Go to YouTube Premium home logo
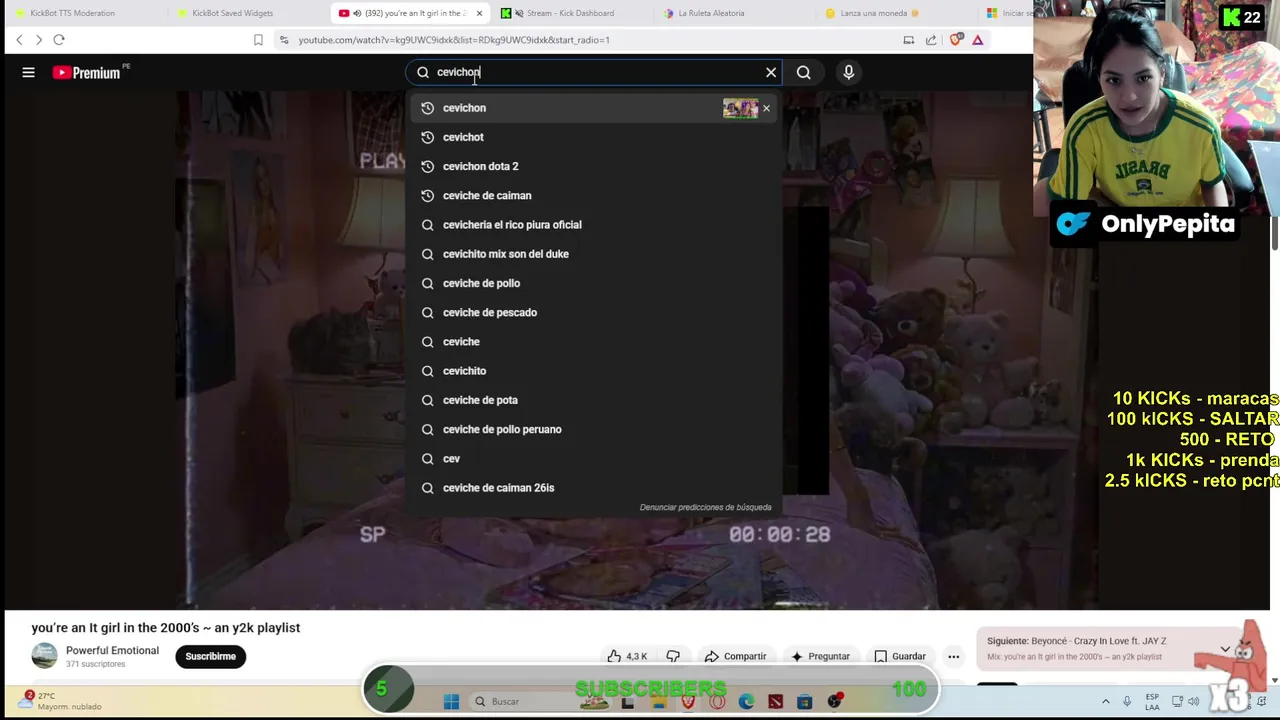Image resolution: width=1280 pixels, height=720 pixels. point(87,72)
